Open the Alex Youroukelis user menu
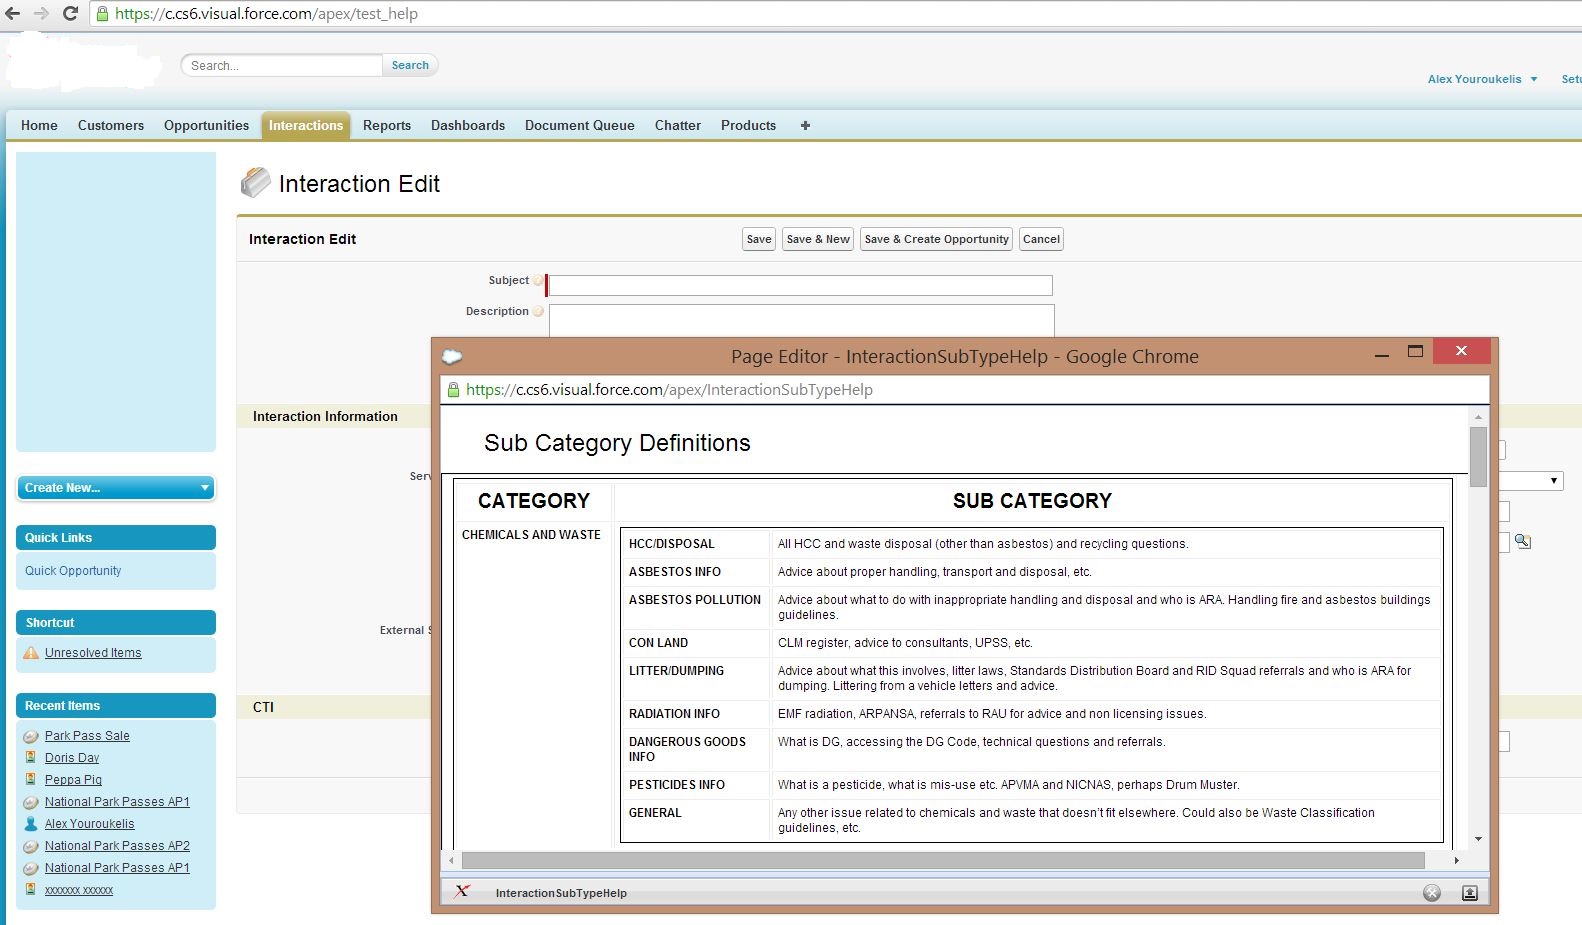This screenshot has width=1582, height=925. click(1482, 79)
